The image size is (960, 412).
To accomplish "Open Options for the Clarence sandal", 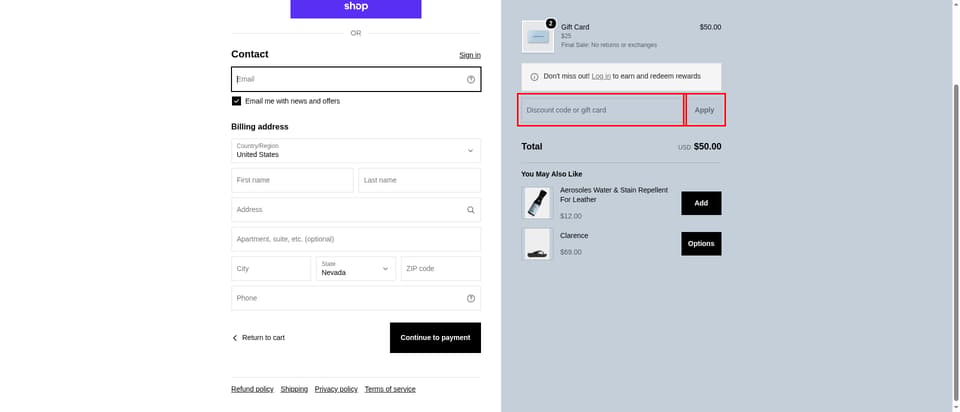I will (x=701, y=244).
